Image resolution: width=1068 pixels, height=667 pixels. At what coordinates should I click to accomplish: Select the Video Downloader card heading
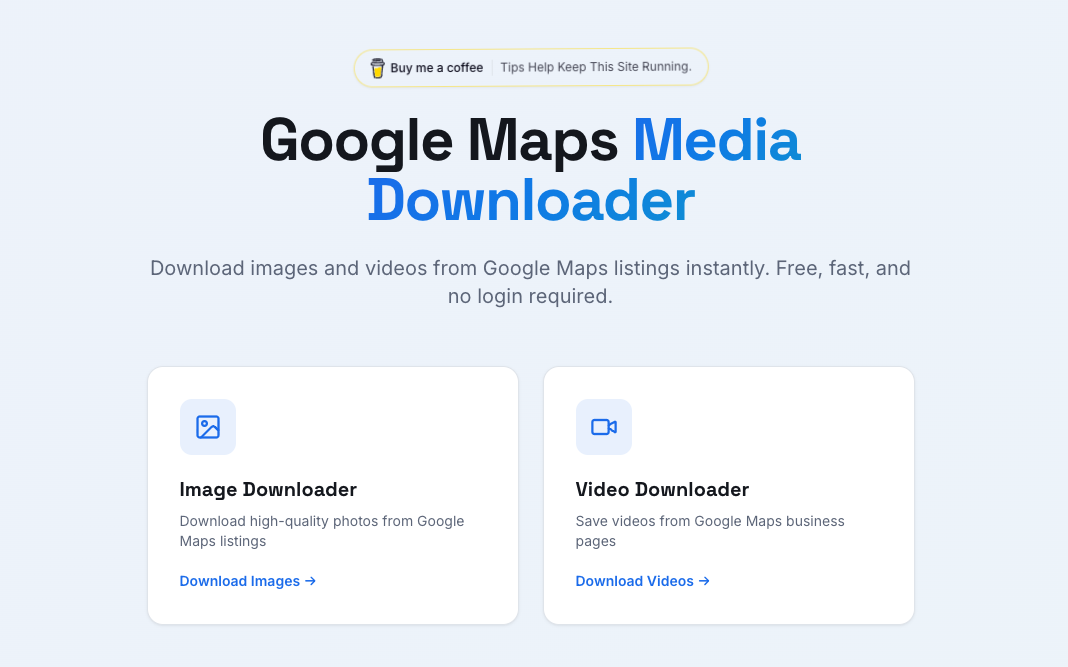coord(662,489)
